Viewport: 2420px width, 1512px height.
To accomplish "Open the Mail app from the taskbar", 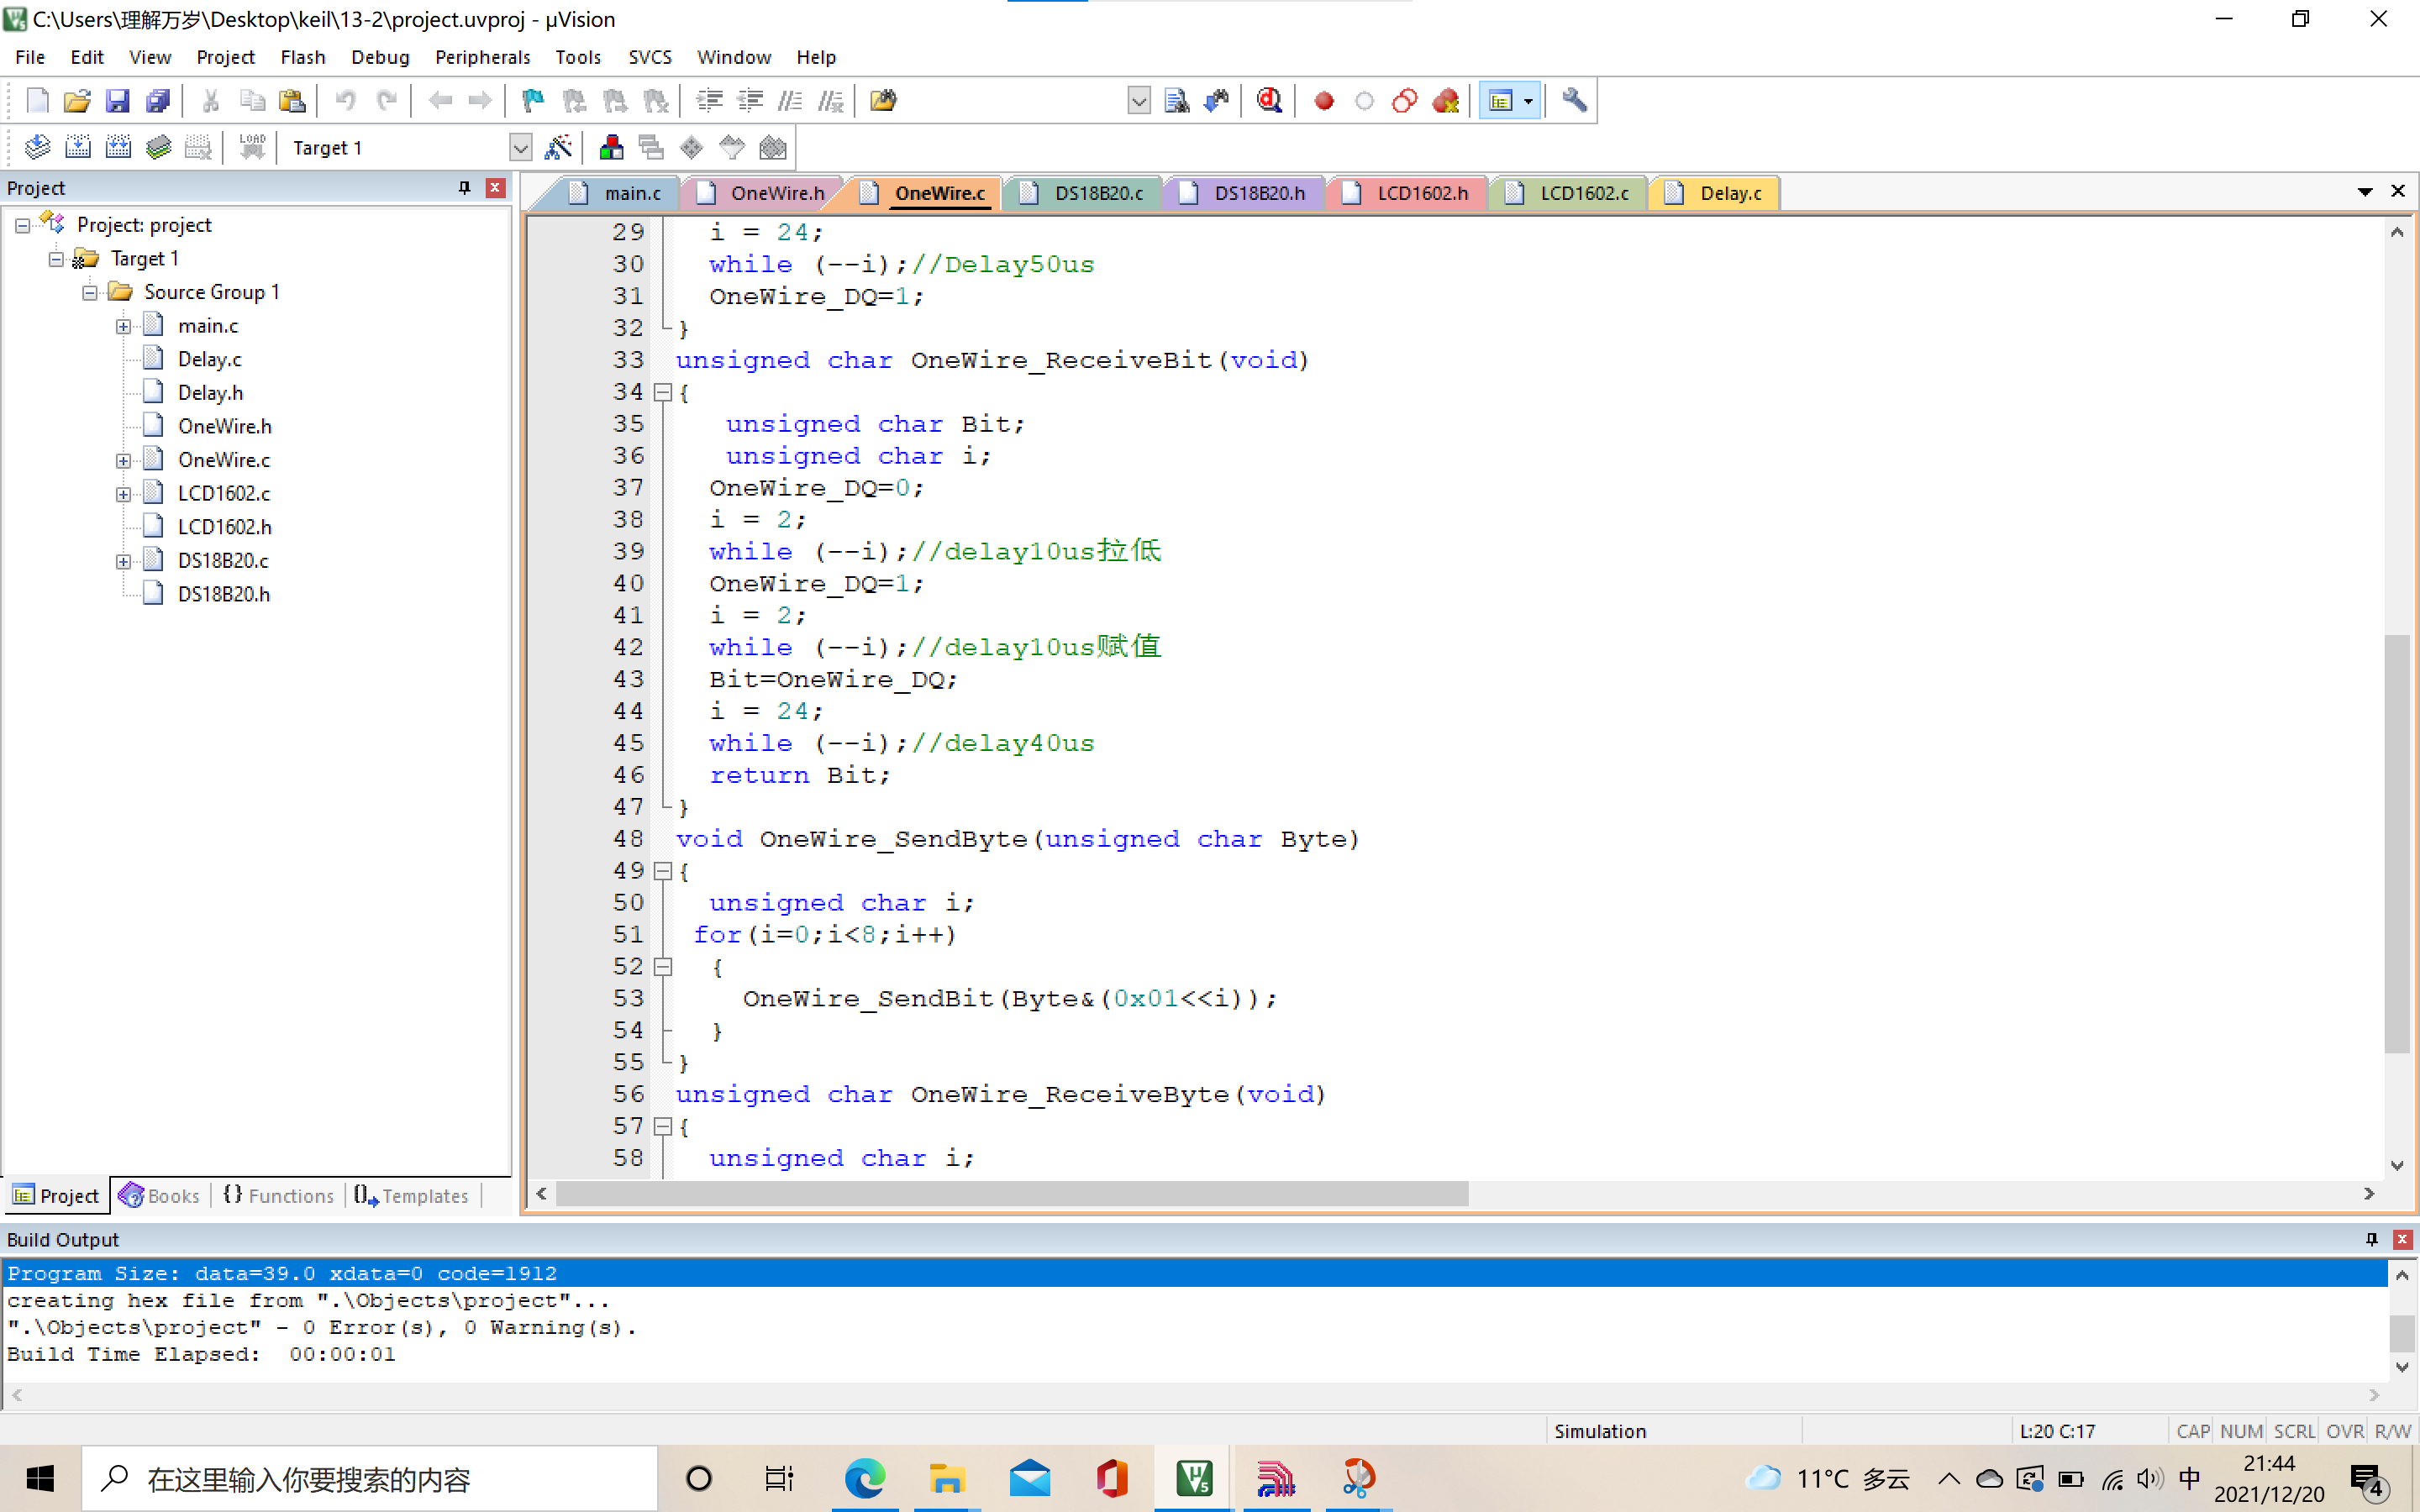I will pos(1029,1478).
